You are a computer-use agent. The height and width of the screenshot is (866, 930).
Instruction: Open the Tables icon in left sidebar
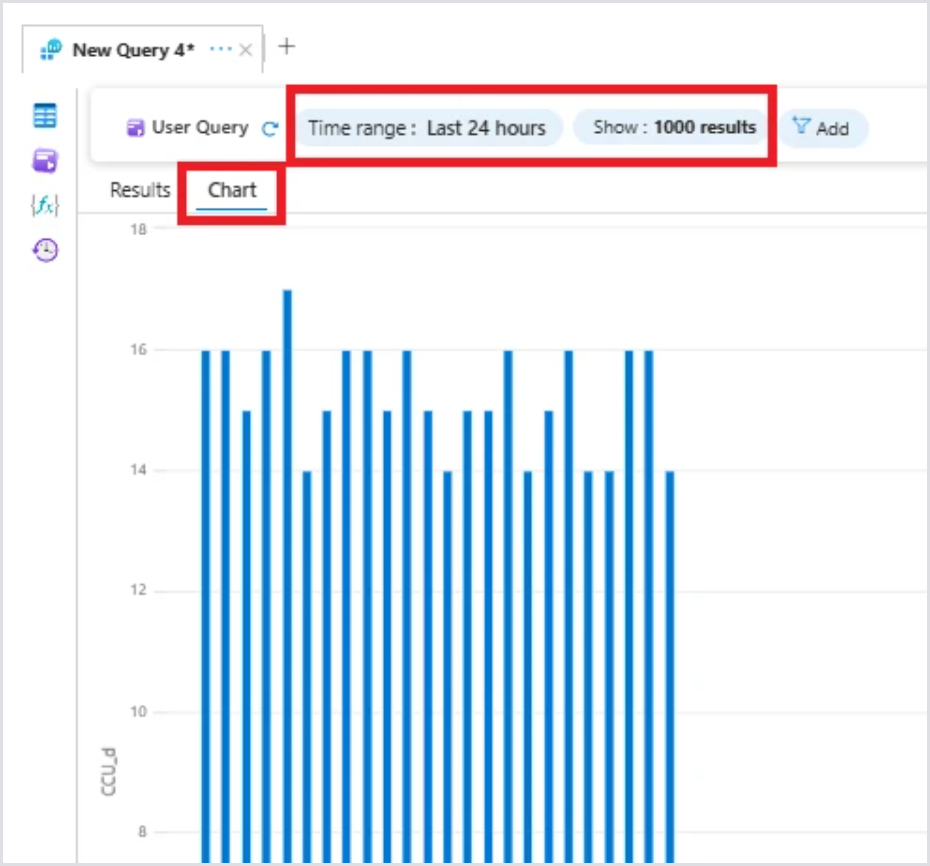point(45,116)
